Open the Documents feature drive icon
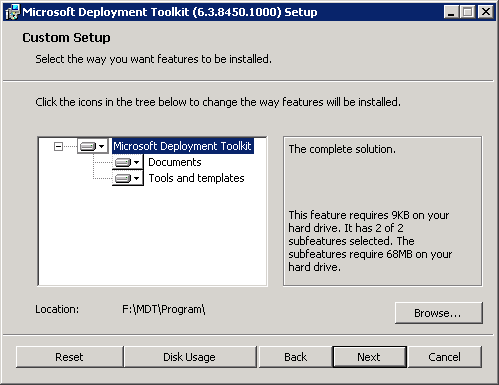The image size is (499, 385). pos(123,162)
